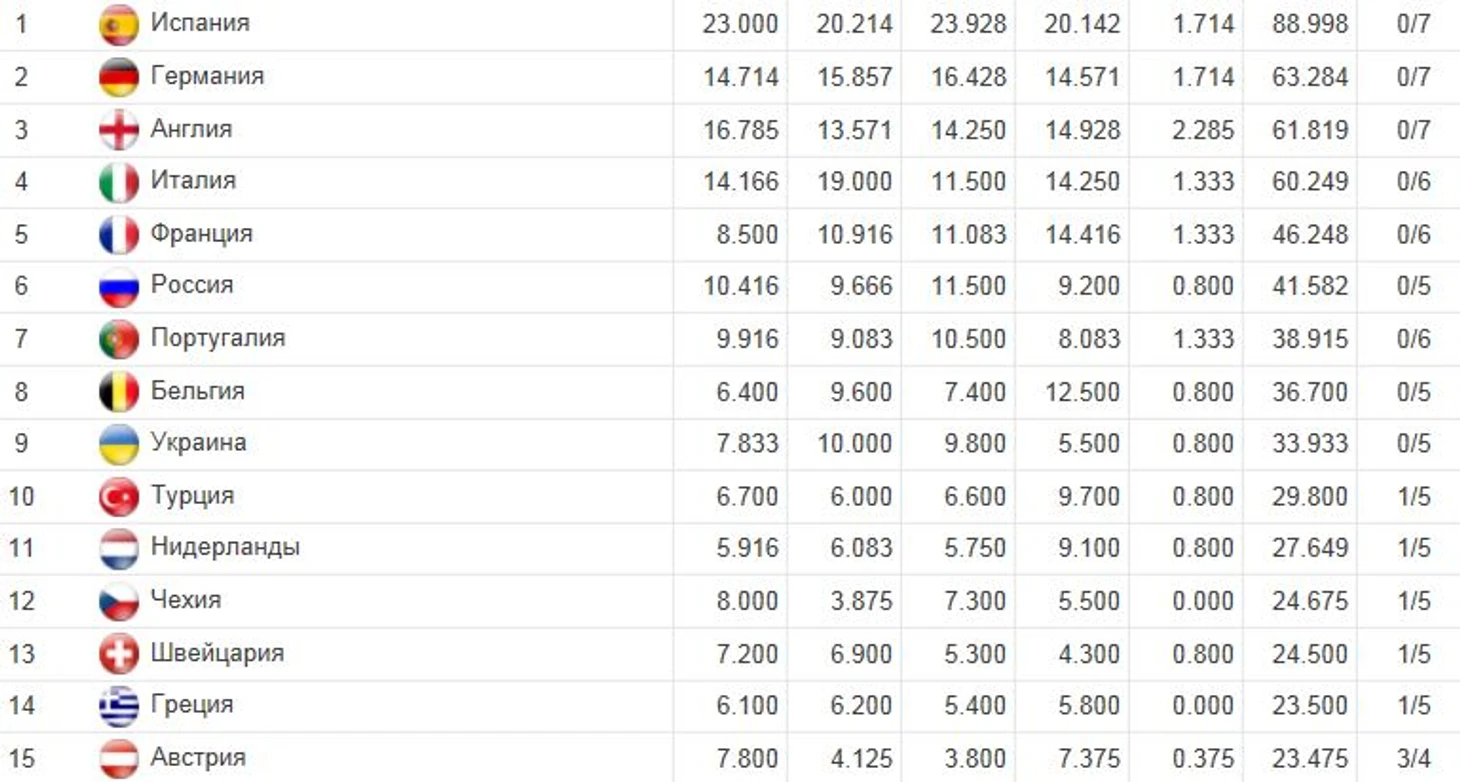
Task: Click Австрия clubs remaining 3/4
Action: [1414, 758]
